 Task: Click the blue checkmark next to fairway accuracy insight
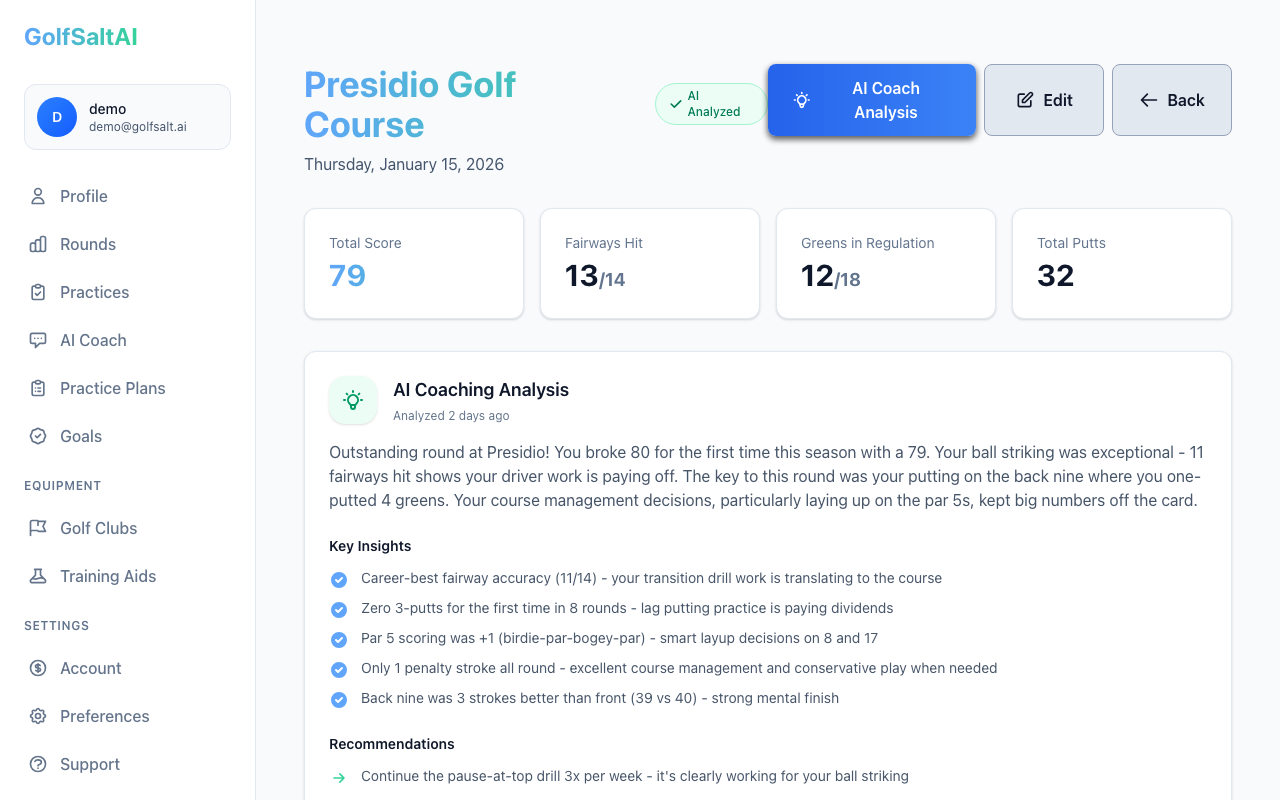point(339,579)
